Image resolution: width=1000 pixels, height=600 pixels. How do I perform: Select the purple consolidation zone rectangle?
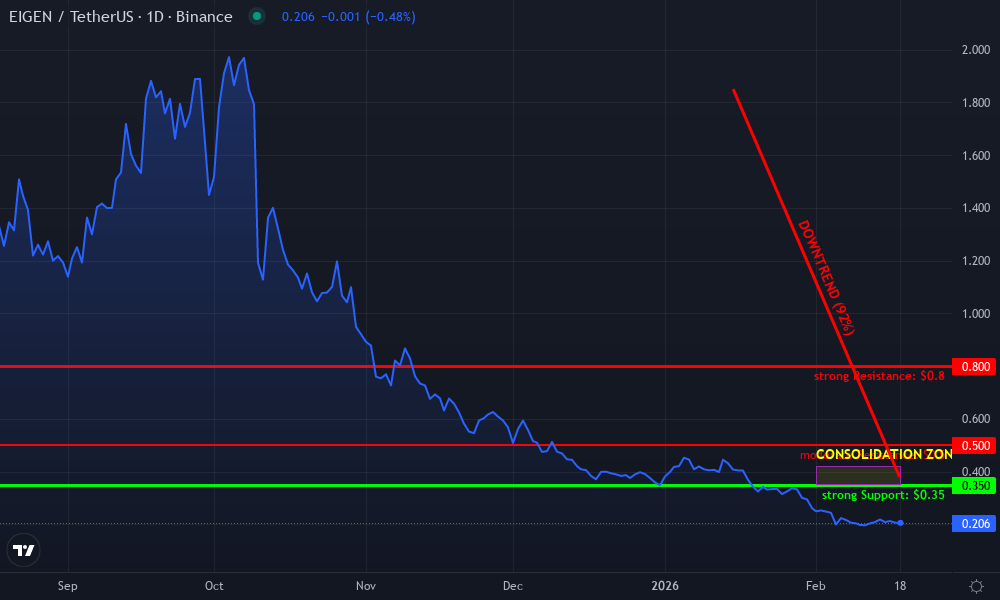pyautogui.click(x=858, y=474)
